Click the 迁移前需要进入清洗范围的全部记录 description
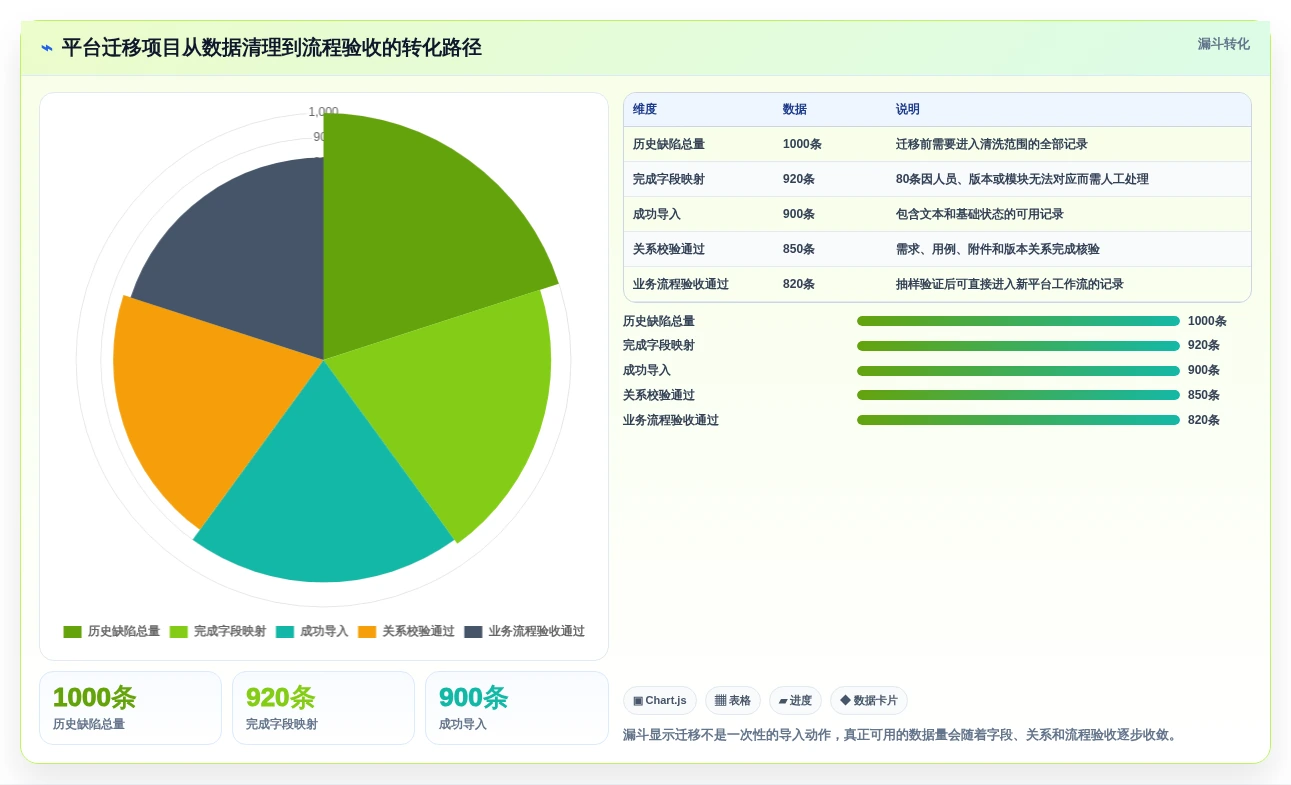 992,144
